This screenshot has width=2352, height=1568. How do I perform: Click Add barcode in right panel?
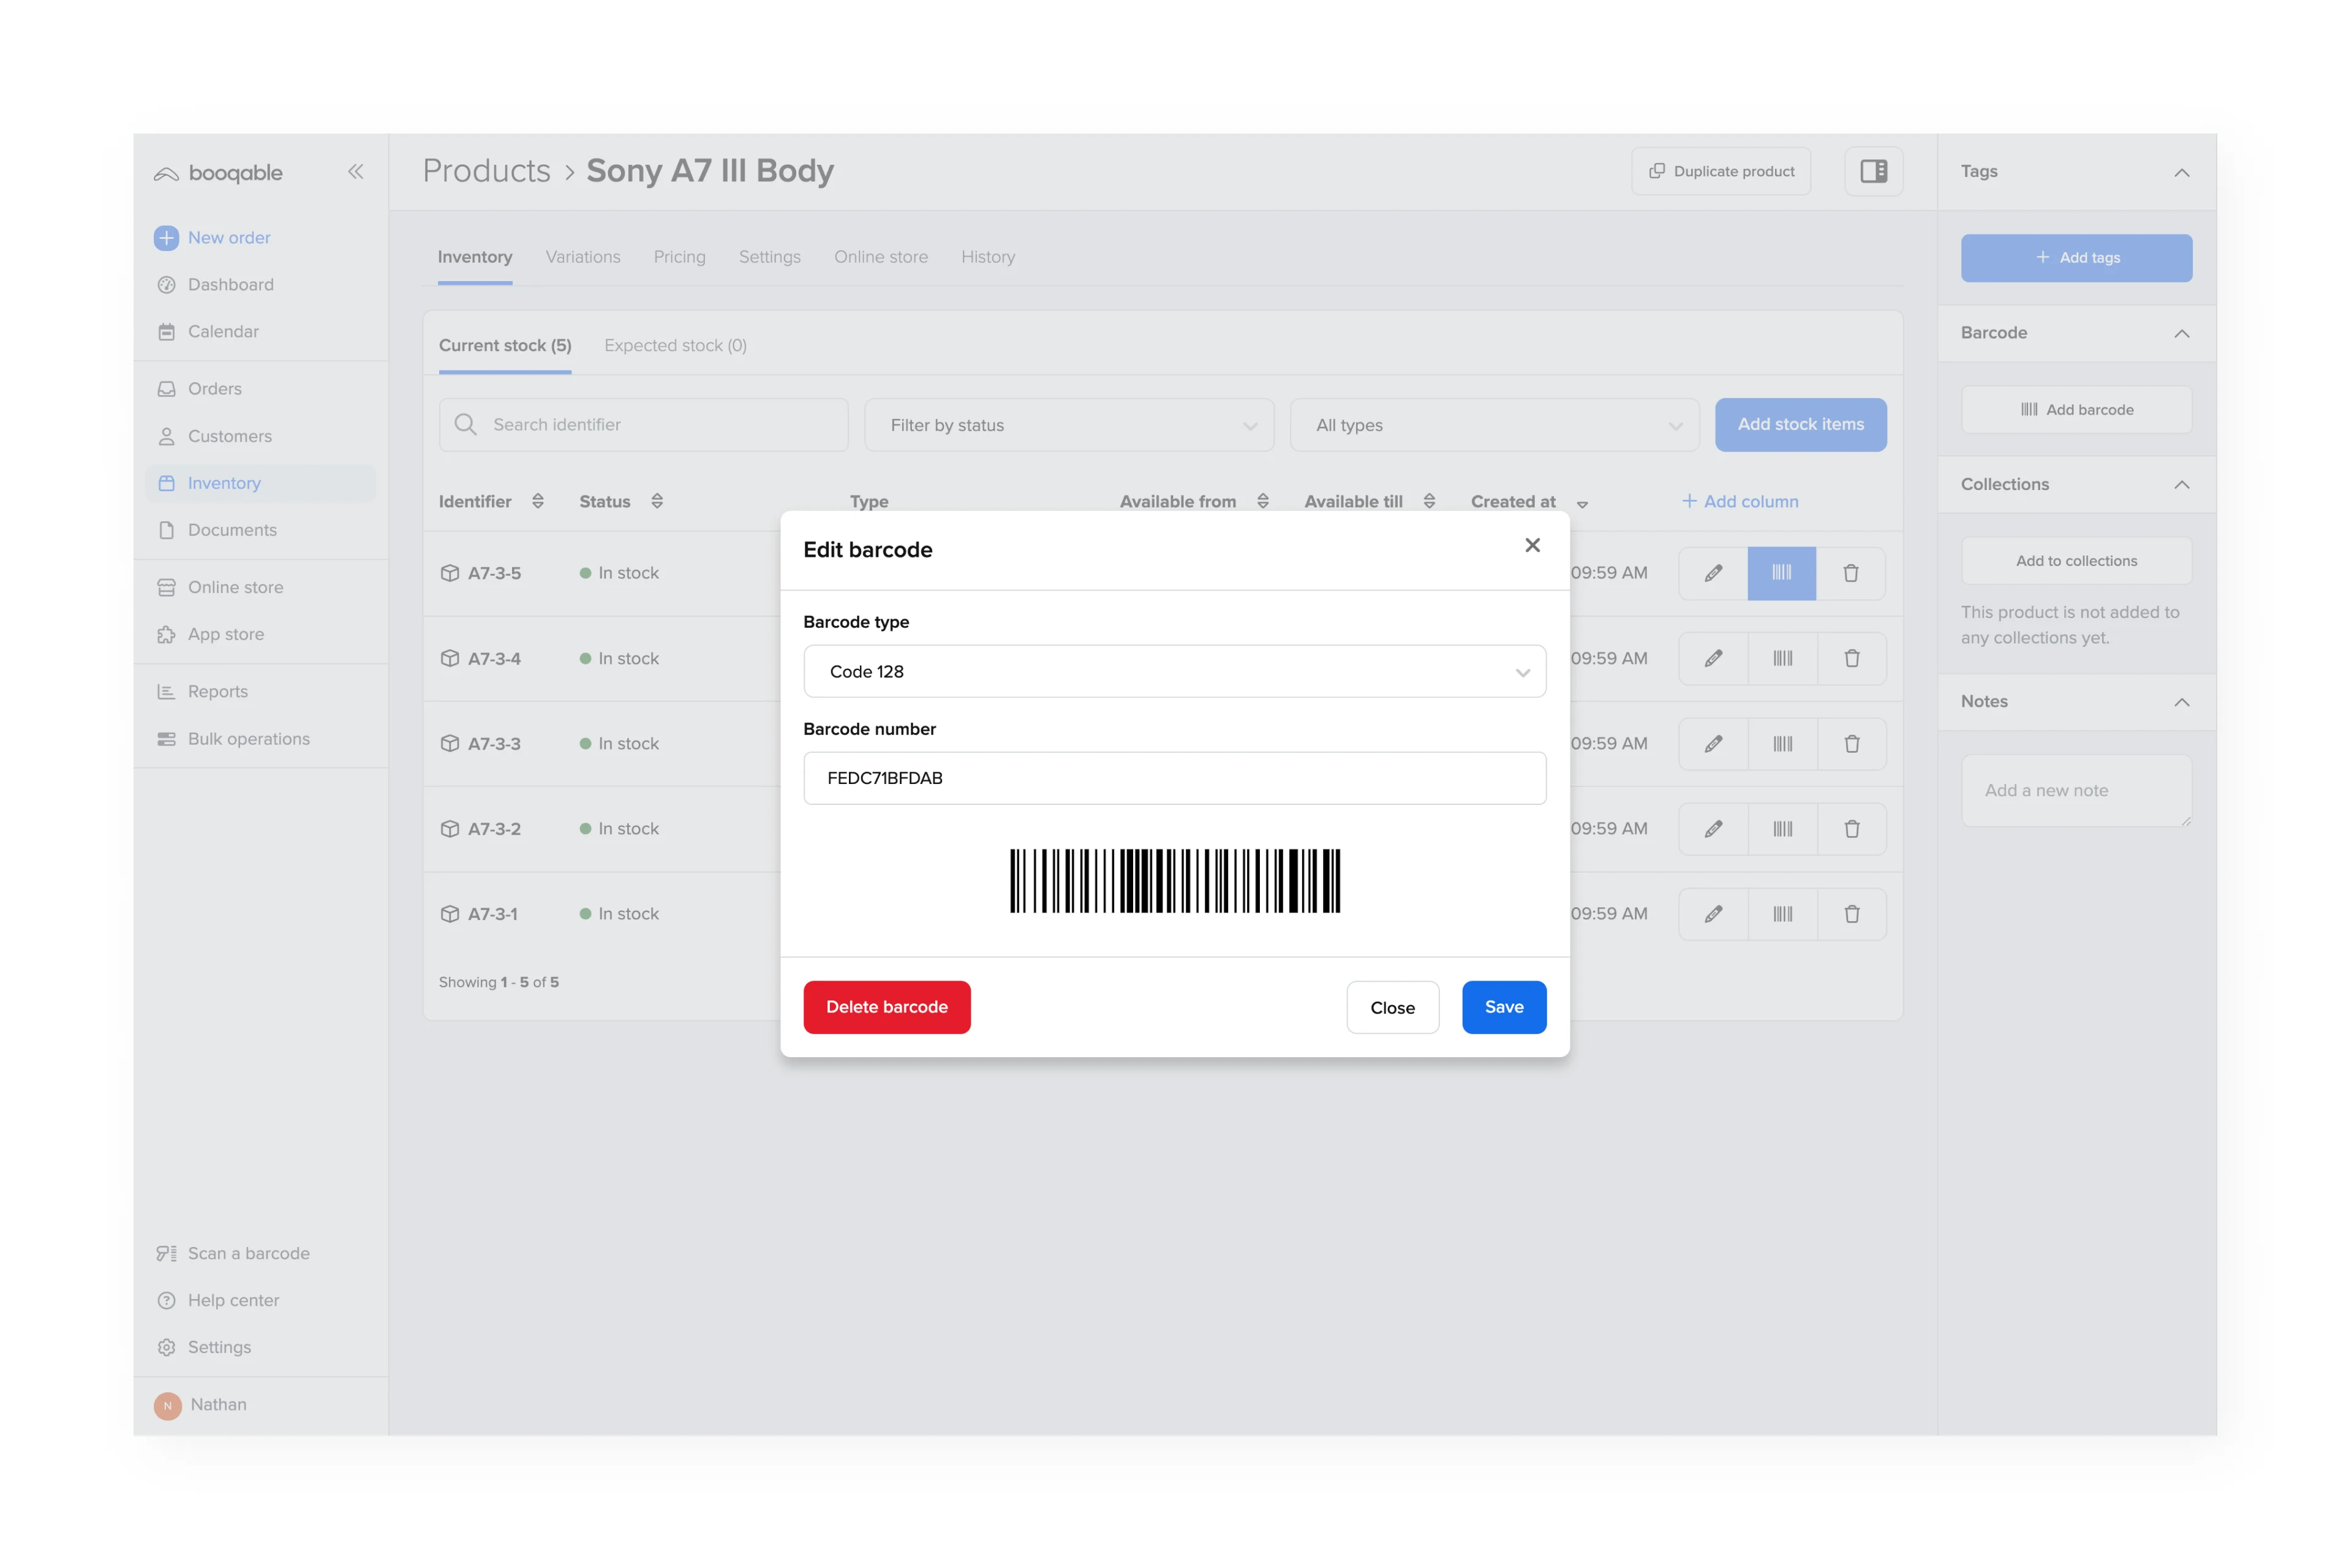pos(2076,410)
